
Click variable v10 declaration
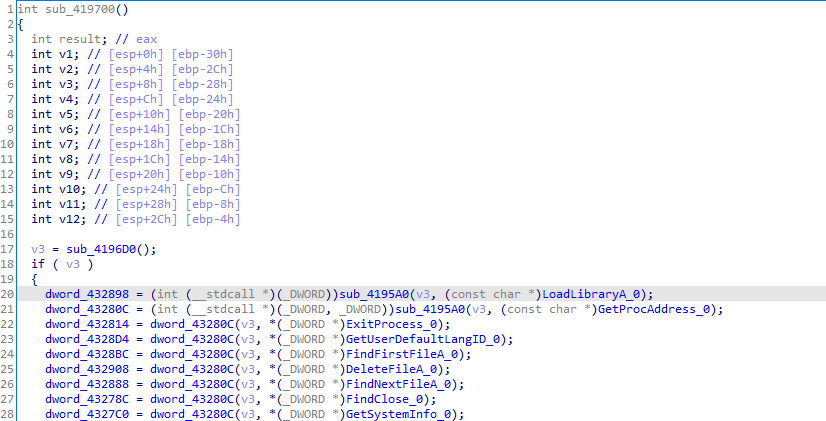[70, 189]
